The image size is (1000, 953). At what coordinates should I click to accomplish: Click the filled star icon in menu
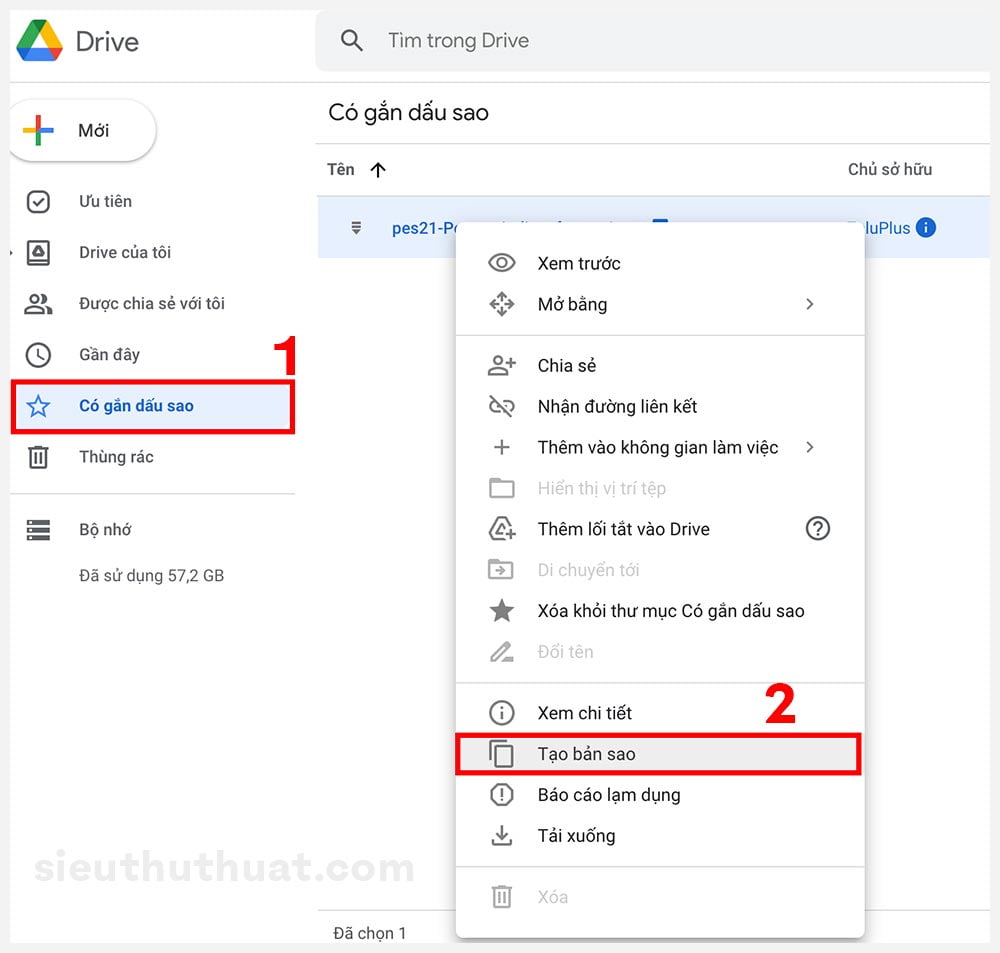(x=502, y=610)
